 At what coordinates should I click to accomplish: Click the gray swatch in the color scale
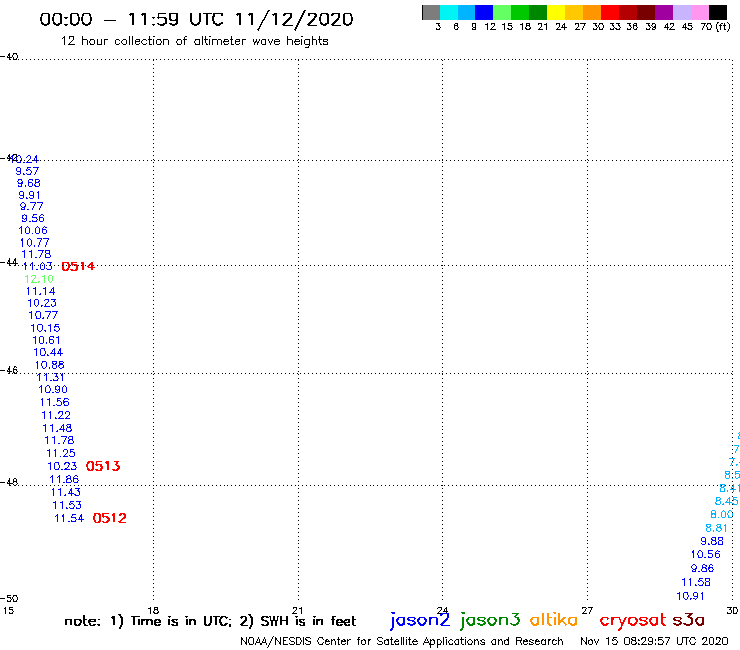click(431, 12)
